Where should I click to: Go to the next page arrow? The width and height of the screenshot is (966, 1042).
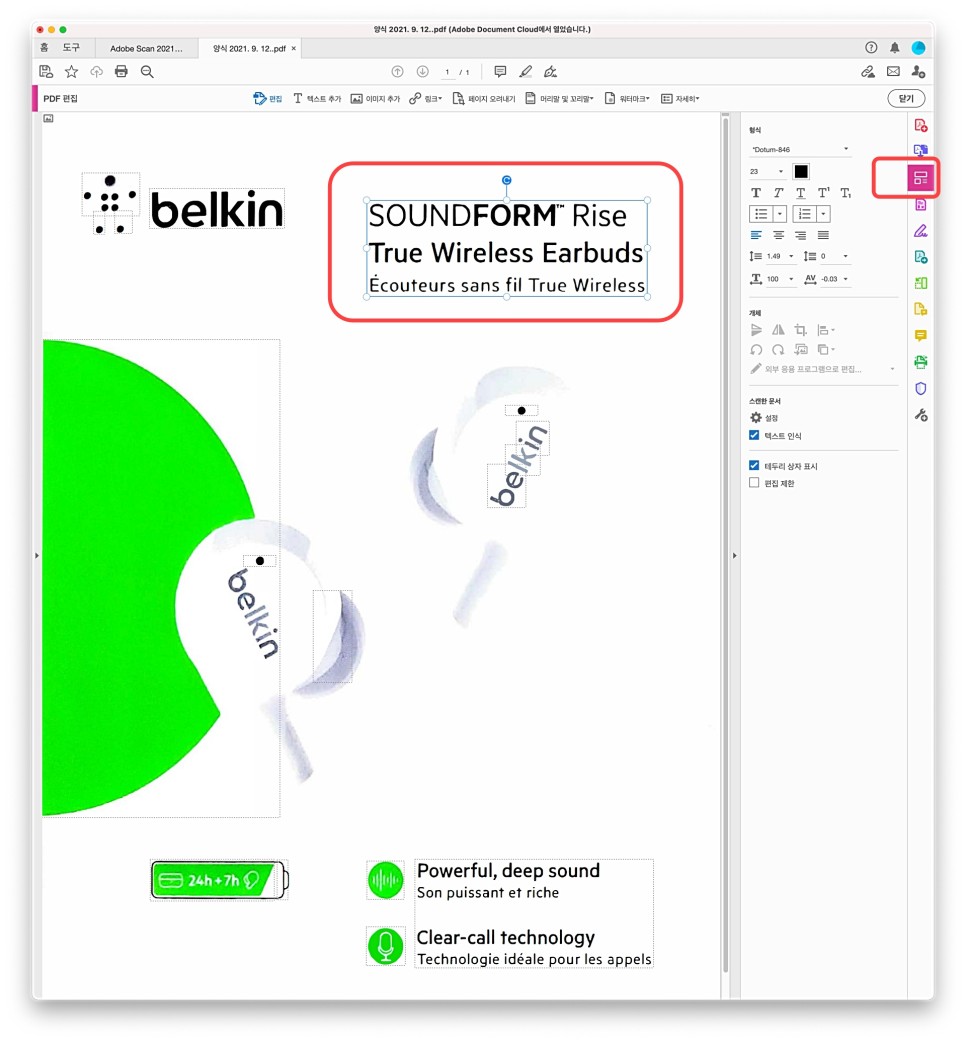point(422,72)
